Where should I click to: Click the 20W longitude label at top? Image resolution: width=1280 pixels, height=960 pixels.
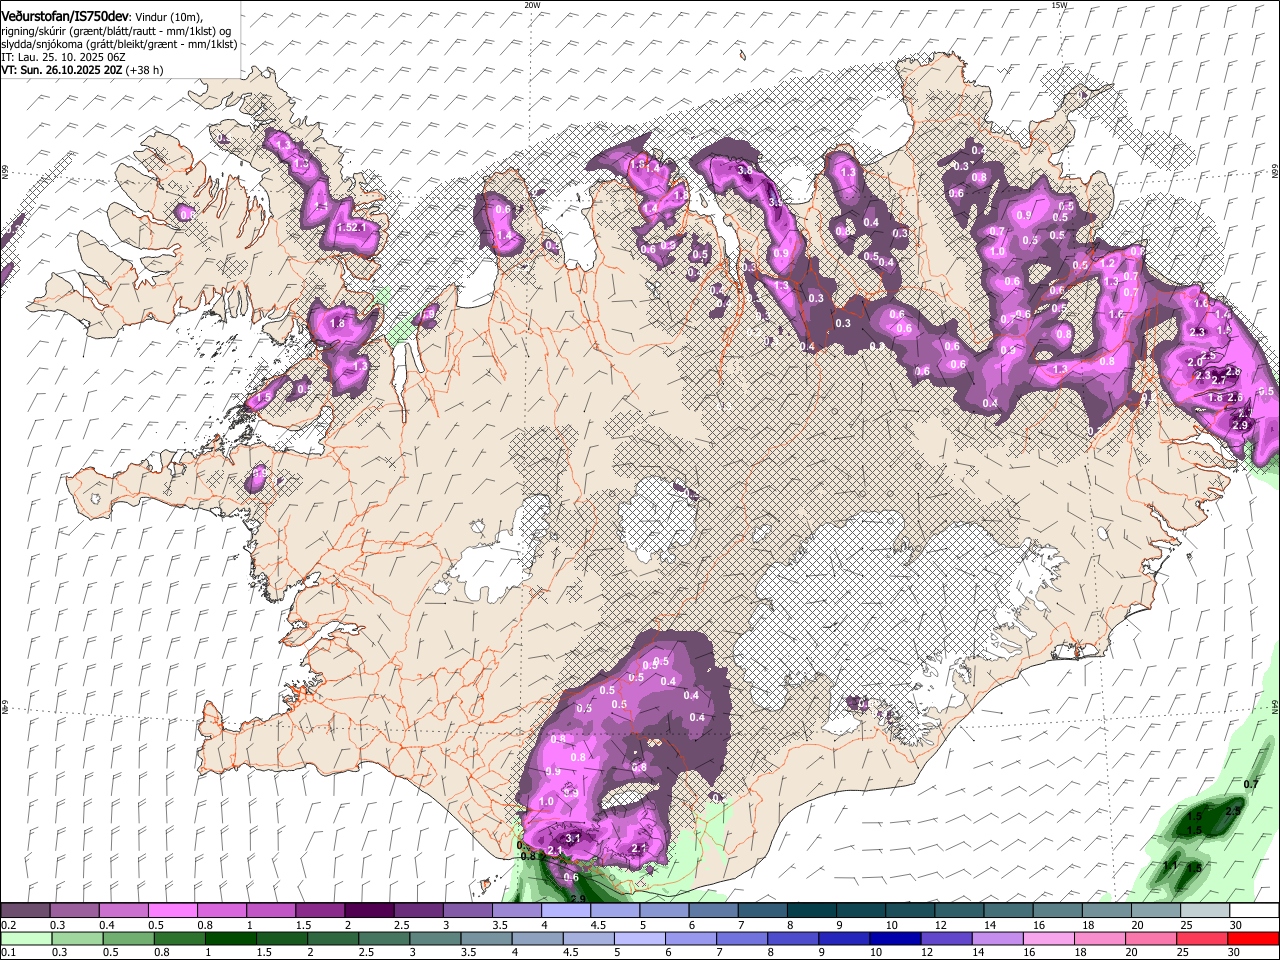(532, 5)
